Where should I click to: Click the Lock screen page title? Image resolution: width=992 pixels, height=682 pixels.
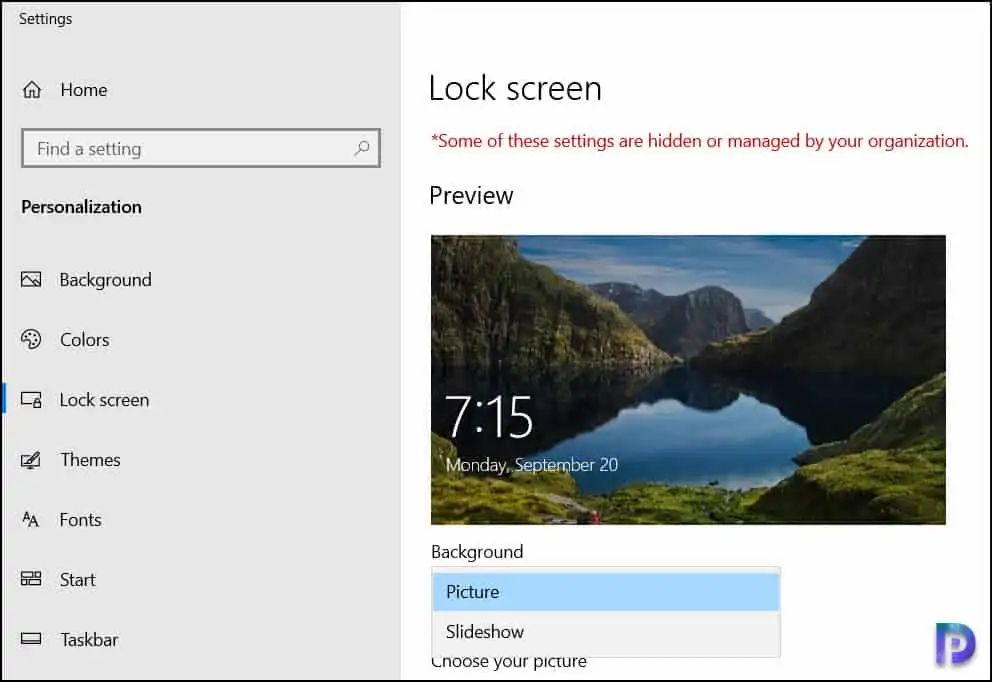pos(515,88)
